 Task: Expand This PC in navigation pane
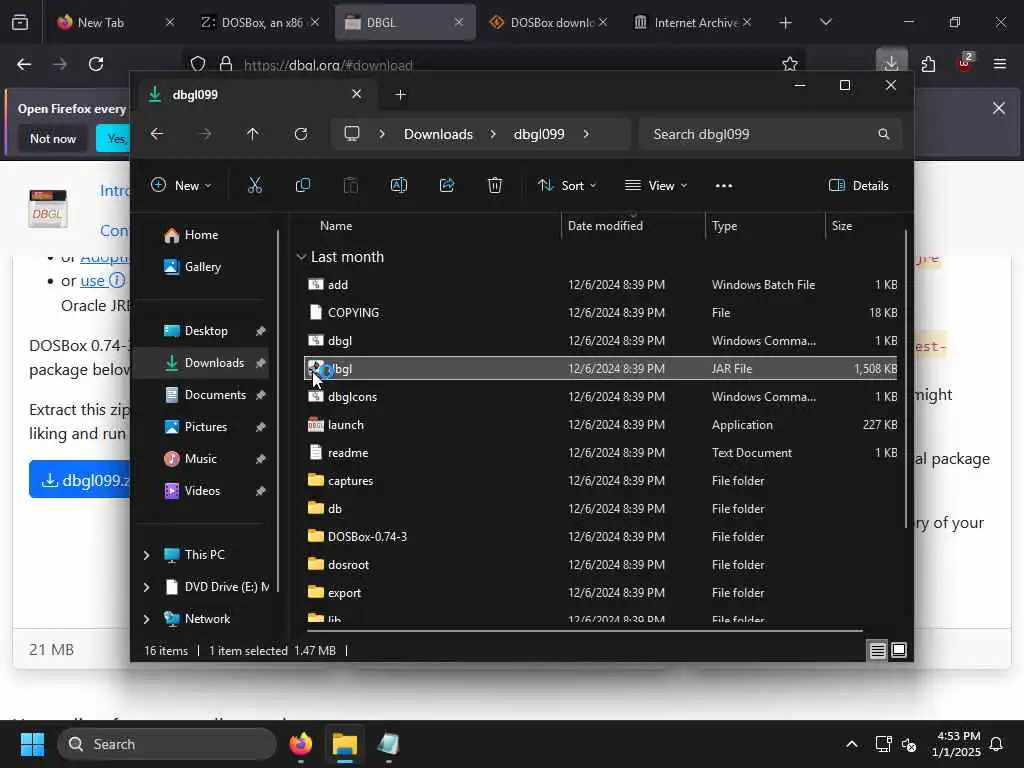pyautogui.click(x=146, y=555)
